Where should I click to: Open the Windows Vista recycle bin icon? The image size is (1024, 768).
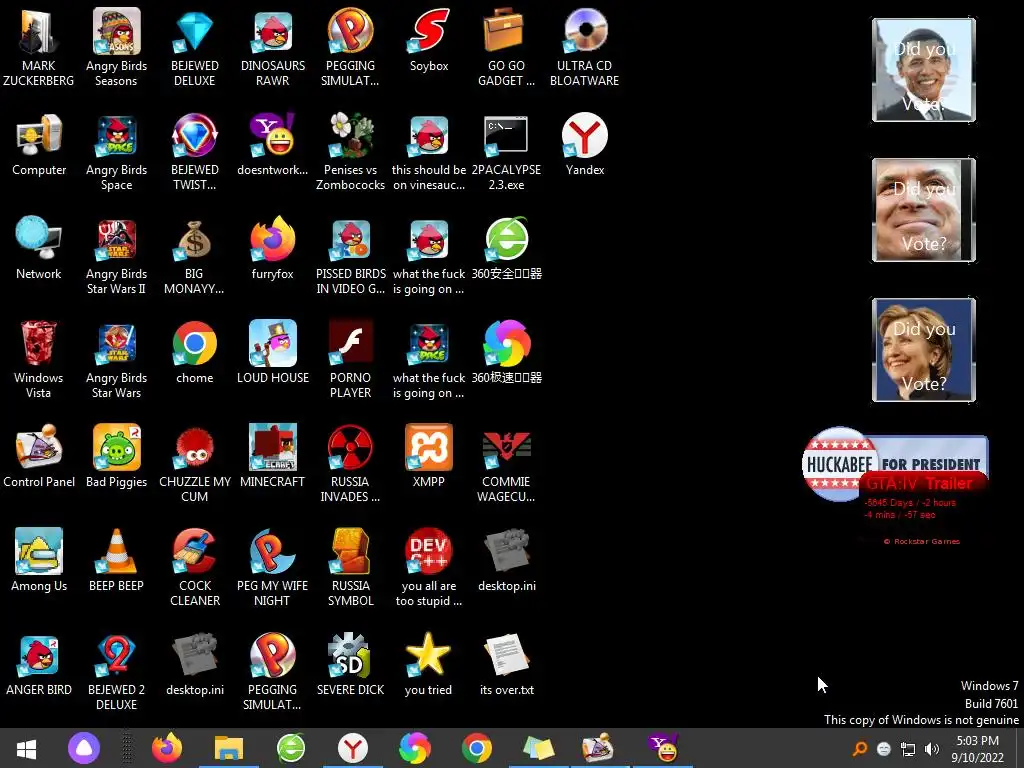[39, 359]
